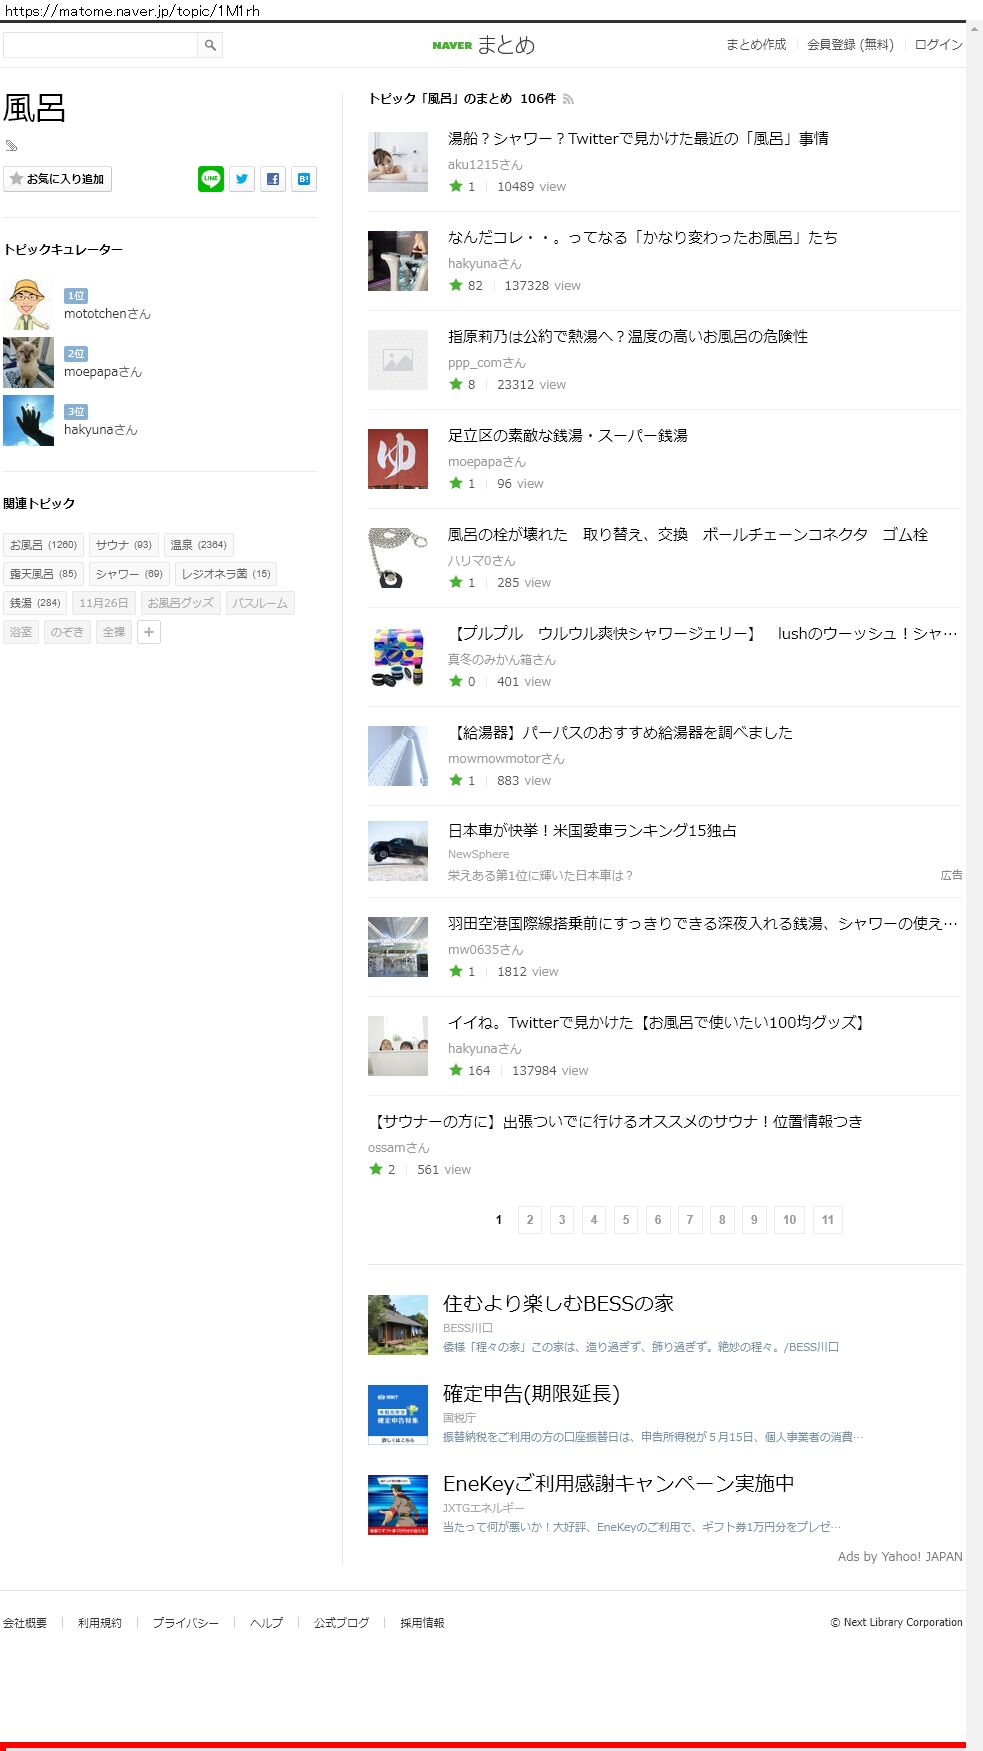Share topic via LINE icon

pyautogui.click(x=211, y=179)
